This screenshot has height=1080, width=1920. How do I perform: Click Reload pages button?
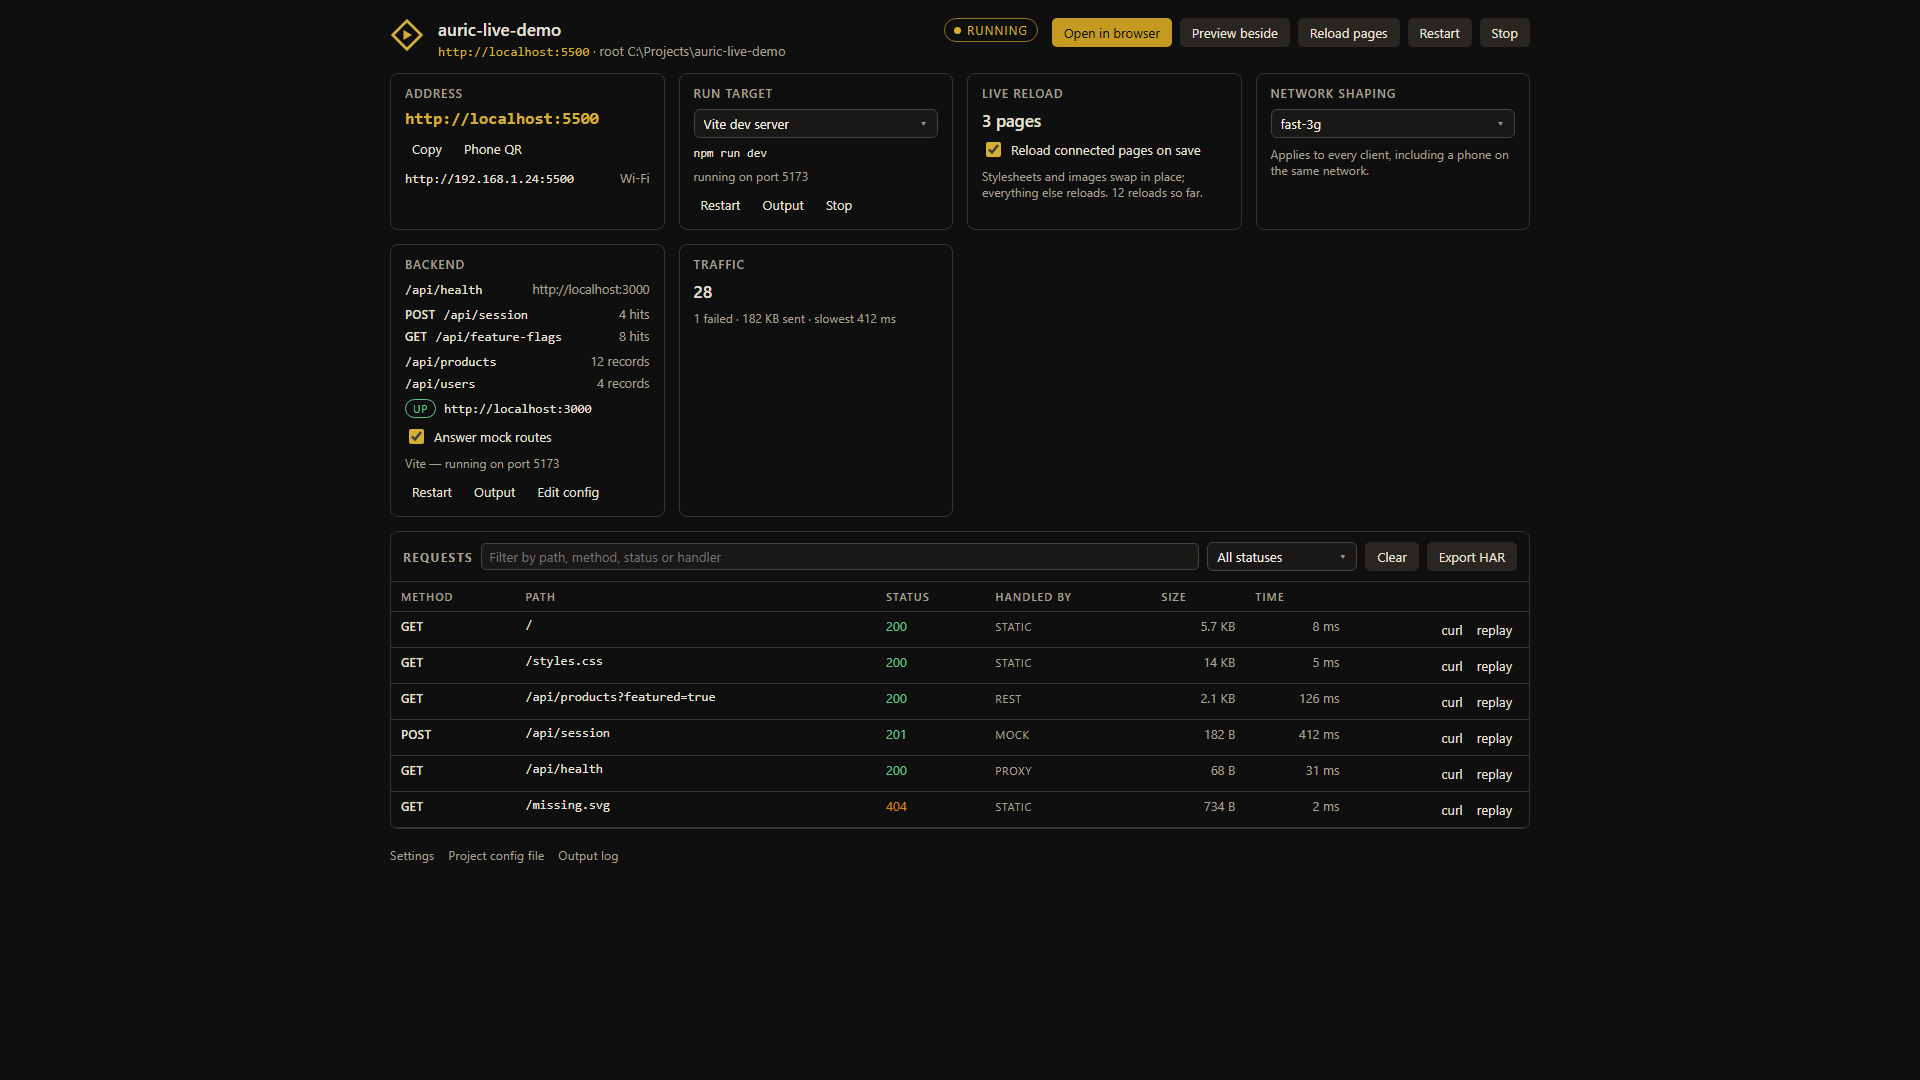tap(1348, 33)
